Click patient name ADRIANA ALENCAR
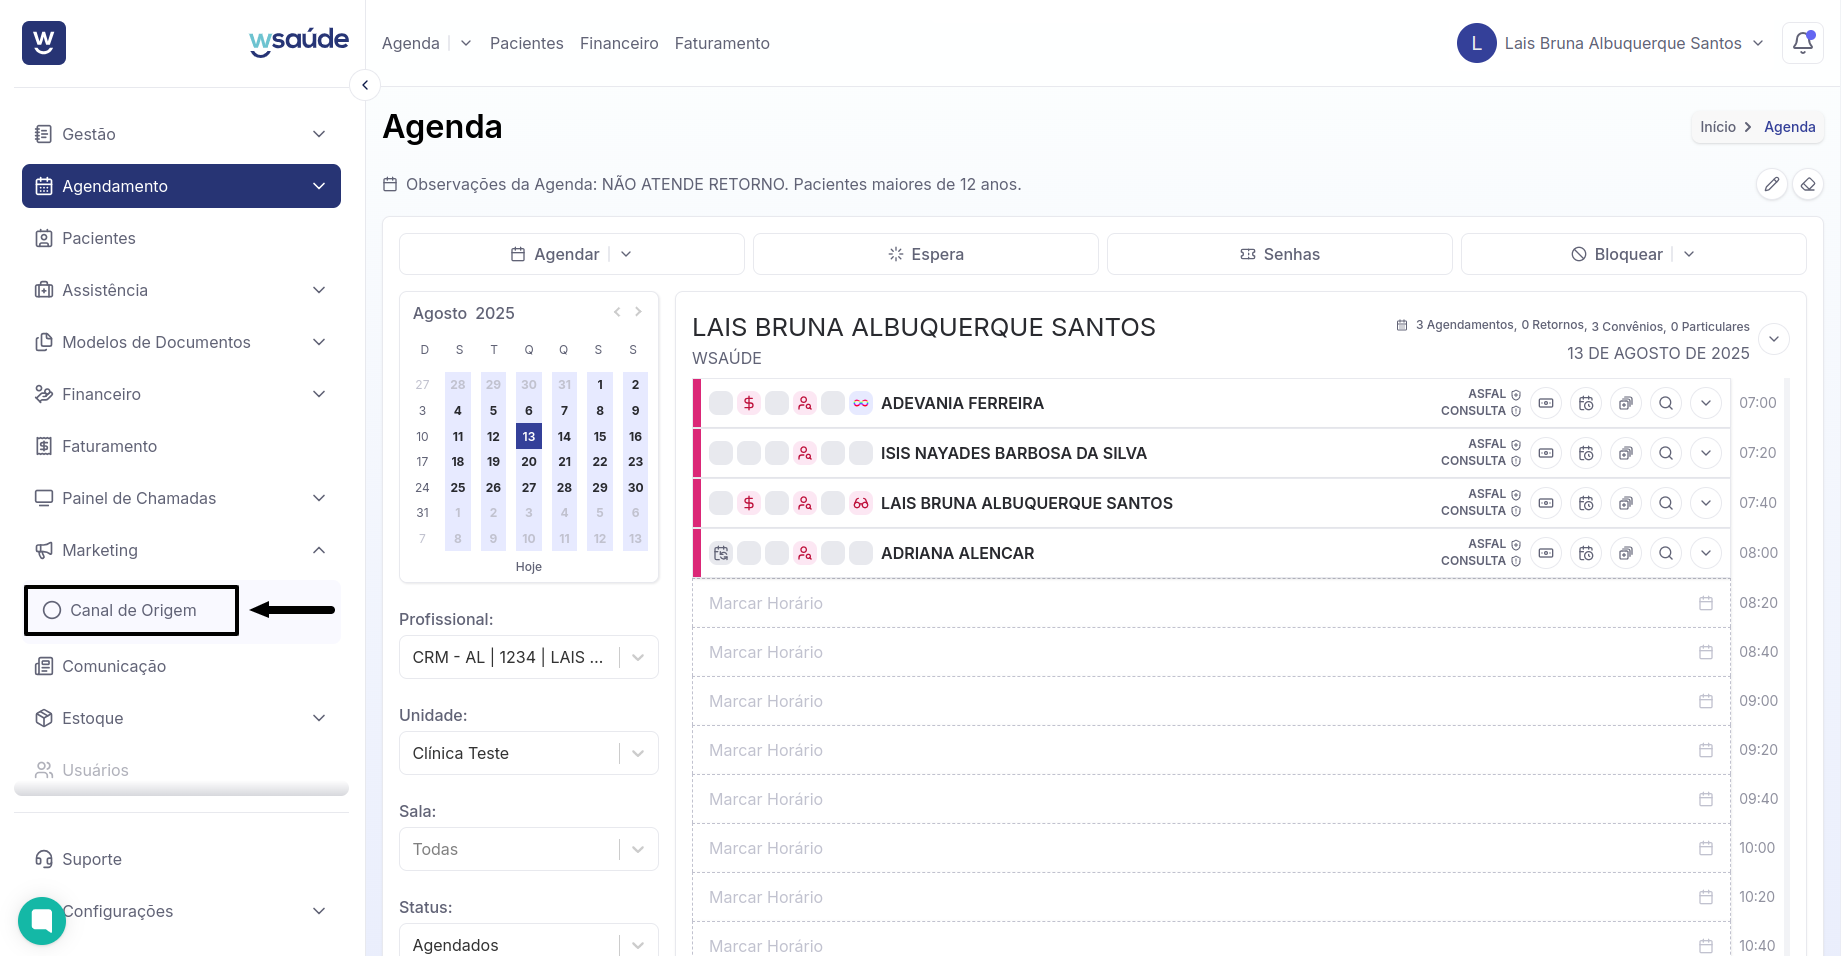Viewport: 1841px width, 956px height. tap(957, 553)
